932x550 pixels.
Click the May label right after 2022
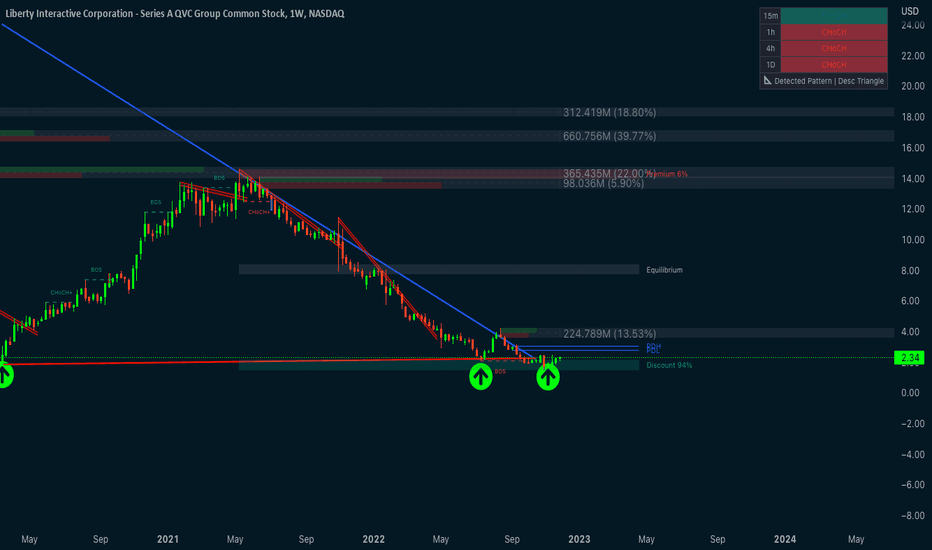[x=440, y=539]
